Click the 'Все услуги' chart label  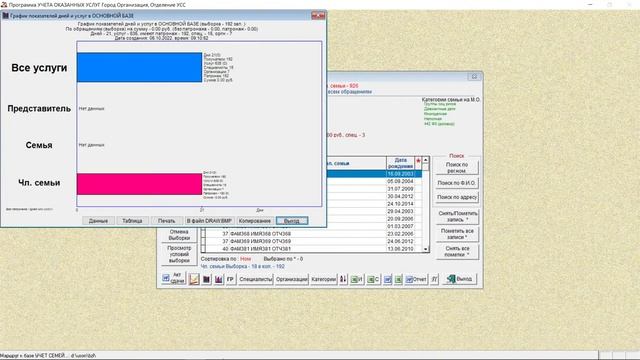click(x=39, y=68)
